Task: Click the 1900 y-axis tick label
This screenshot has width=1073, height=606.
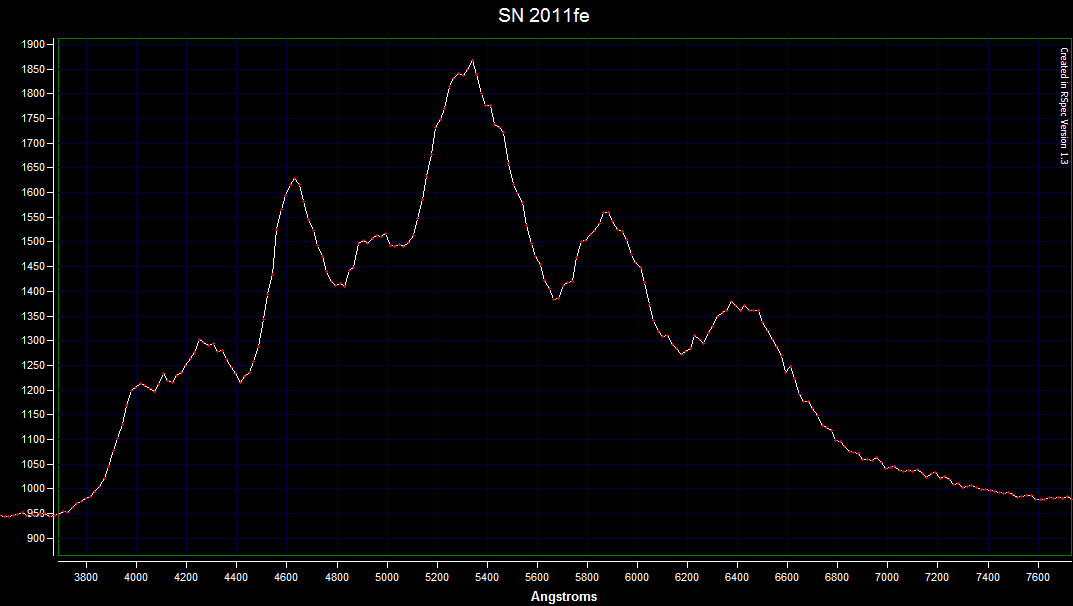Action: pyautogui.click(x=34, y=44)
